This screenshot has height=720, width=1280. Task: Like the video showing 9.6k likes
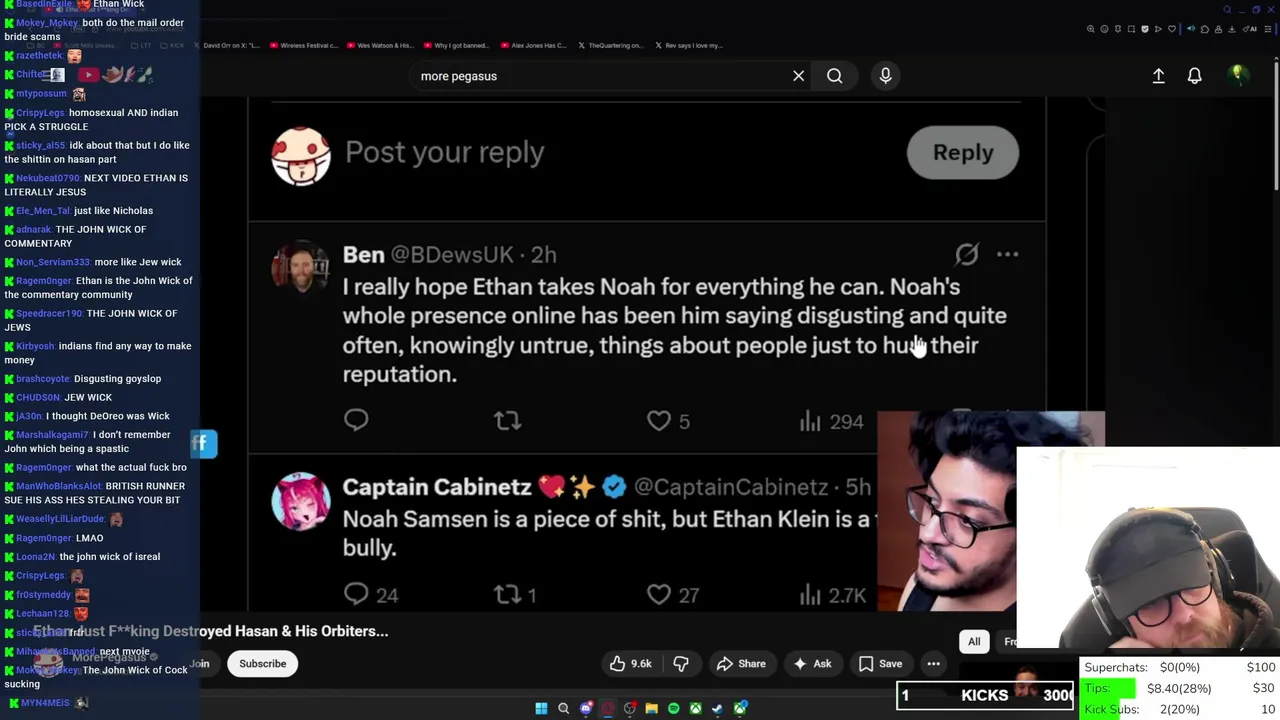[x=630, y=664]
